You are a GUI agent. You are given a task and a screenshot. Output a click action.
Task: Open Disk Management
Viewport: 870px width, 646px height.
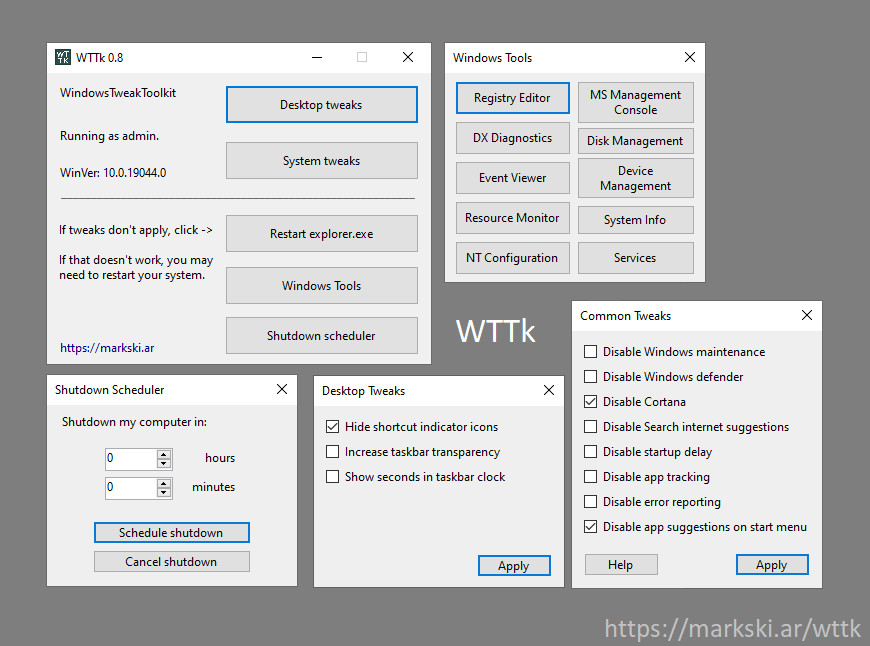click(635, 141)
